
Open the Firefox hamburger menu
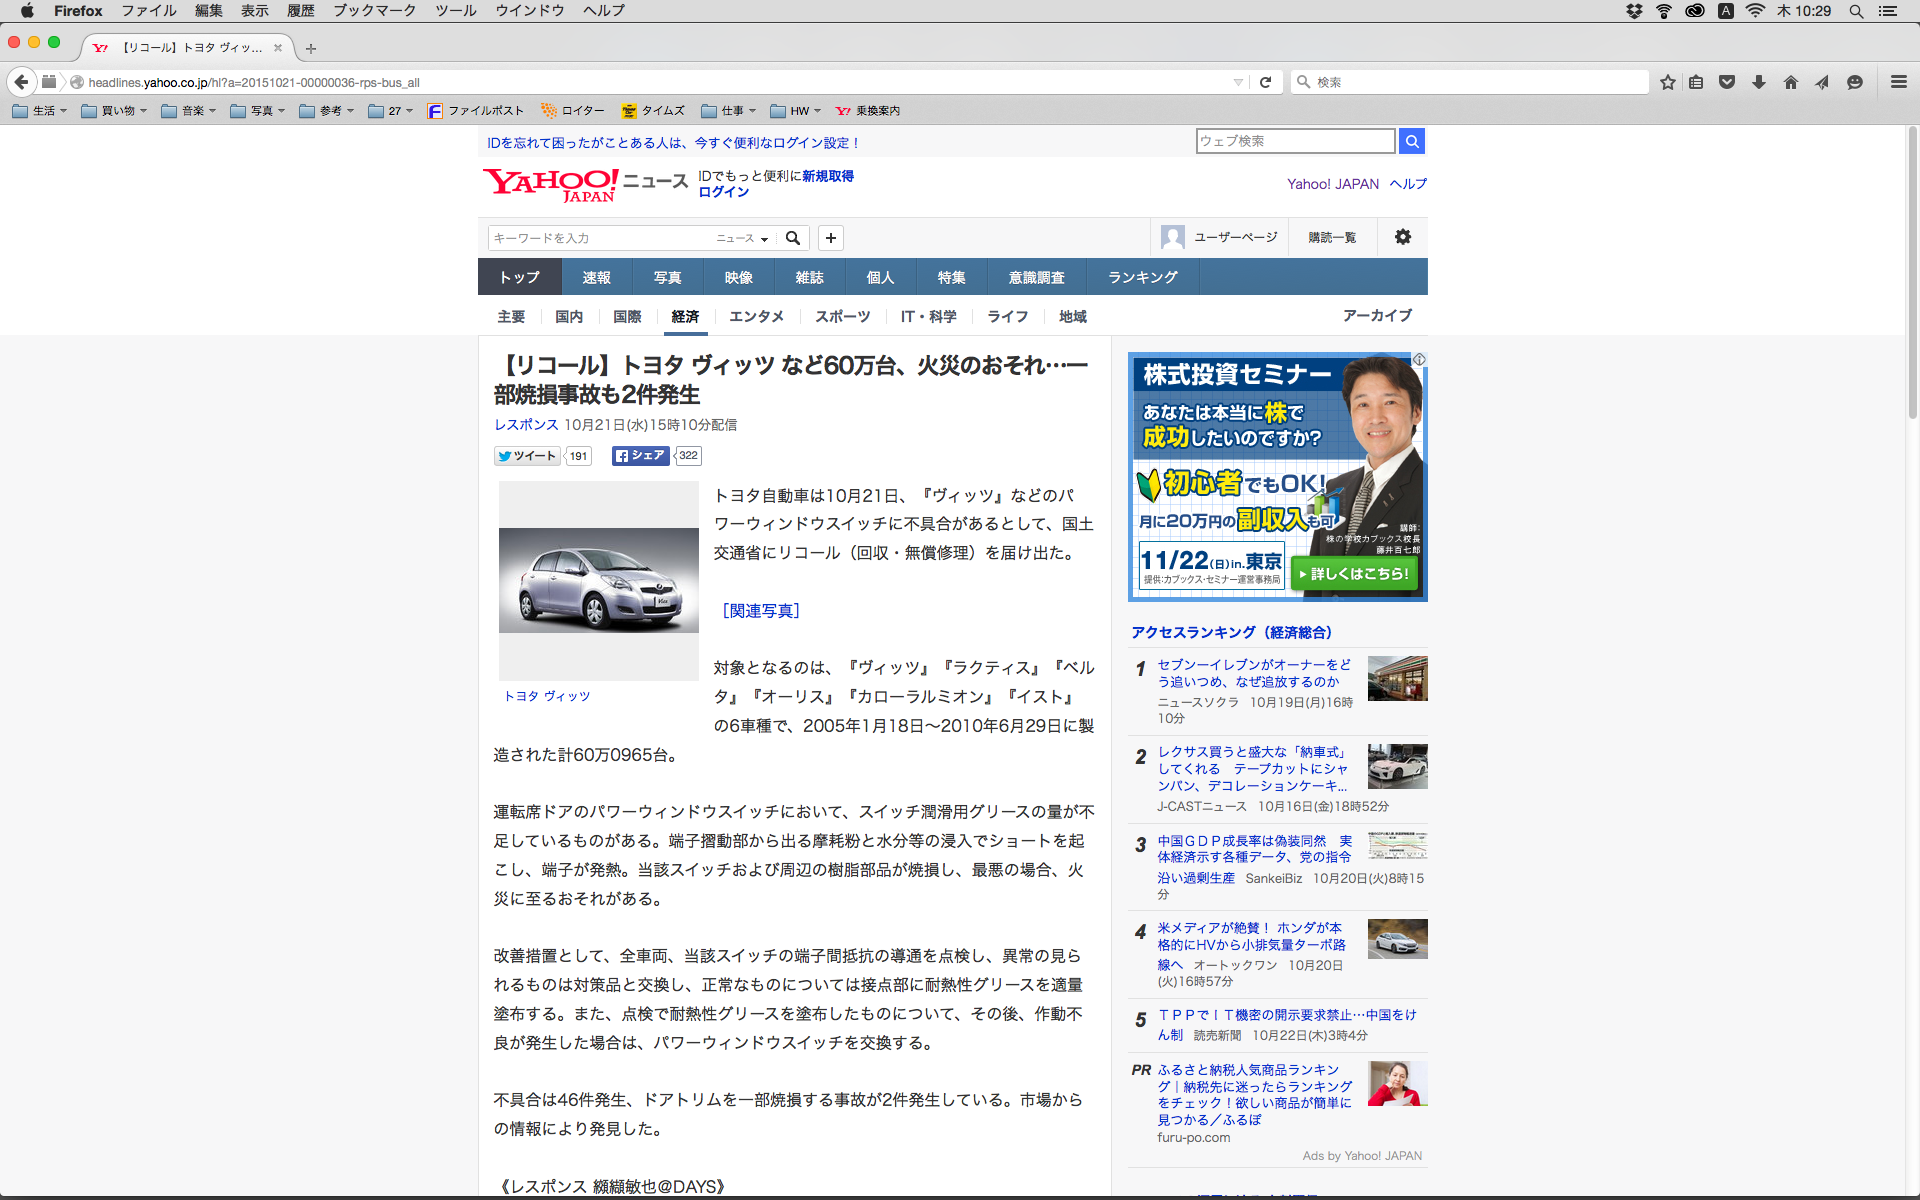pos(1898,82)
